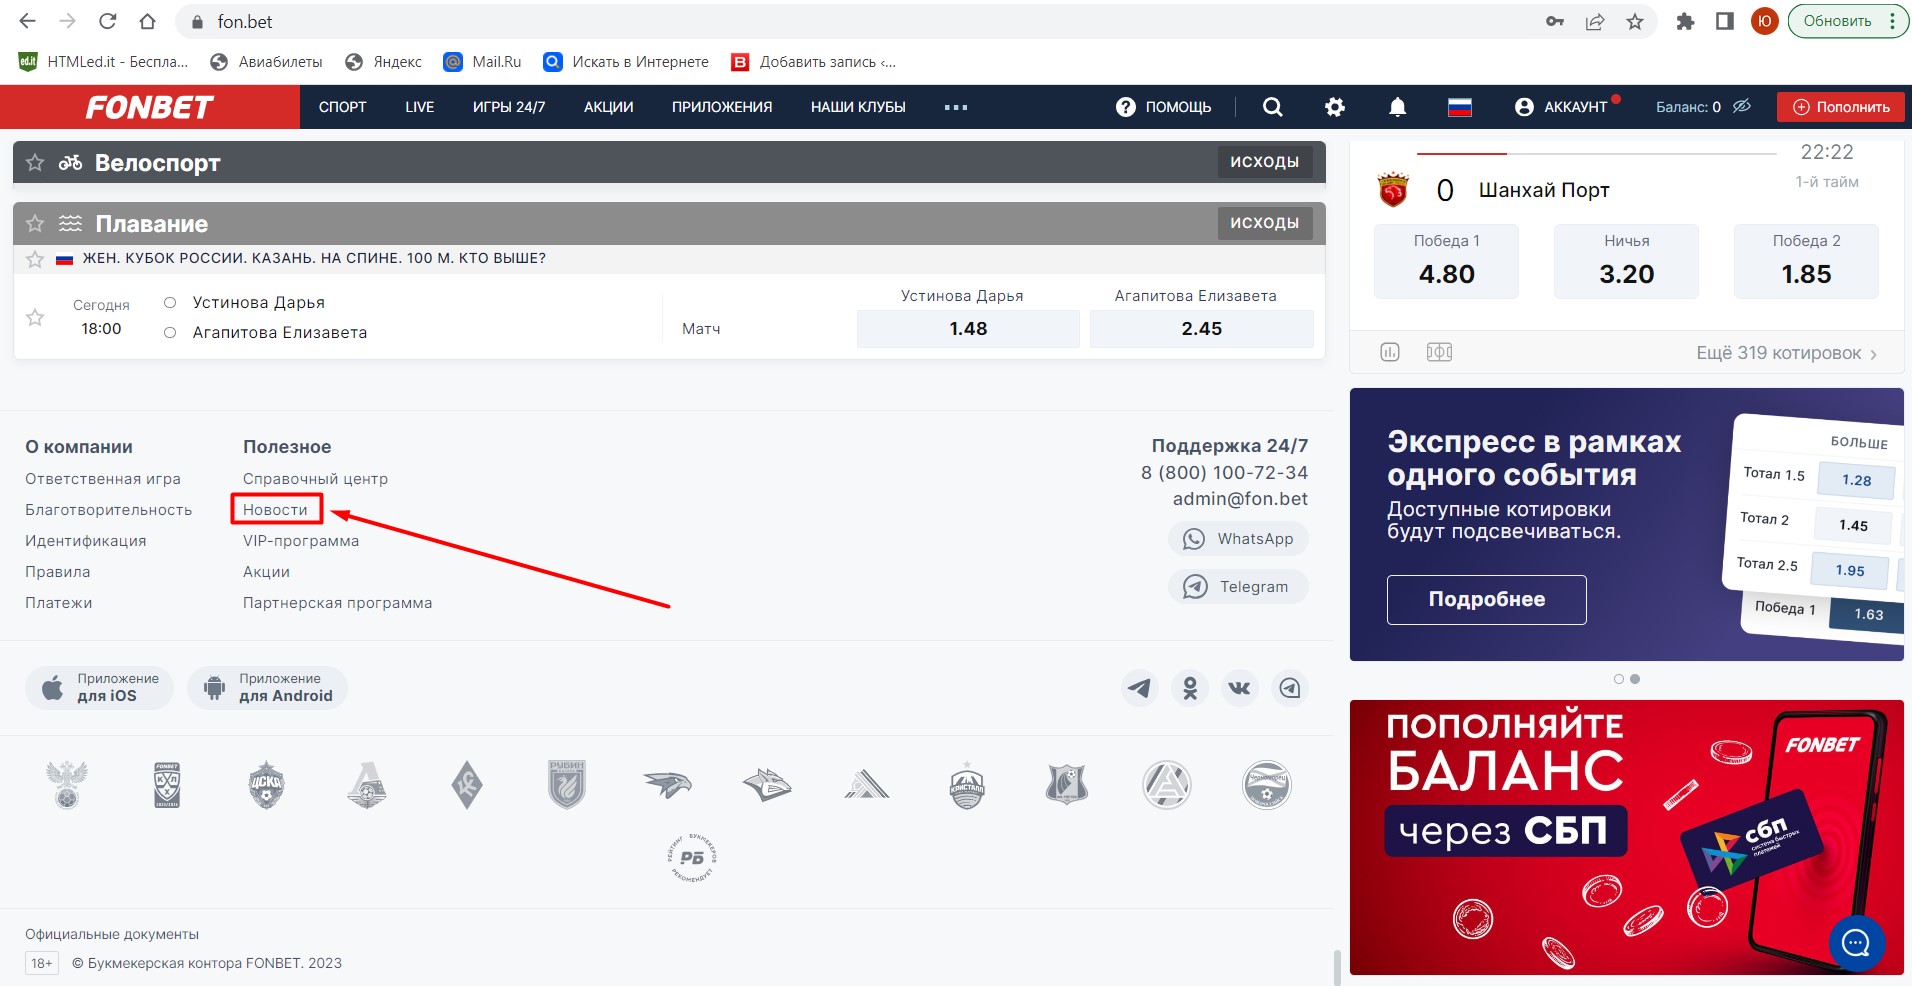Open Odnoklassniki social icon
This screenshot has width=1912, height=986.
(1189, 688)
